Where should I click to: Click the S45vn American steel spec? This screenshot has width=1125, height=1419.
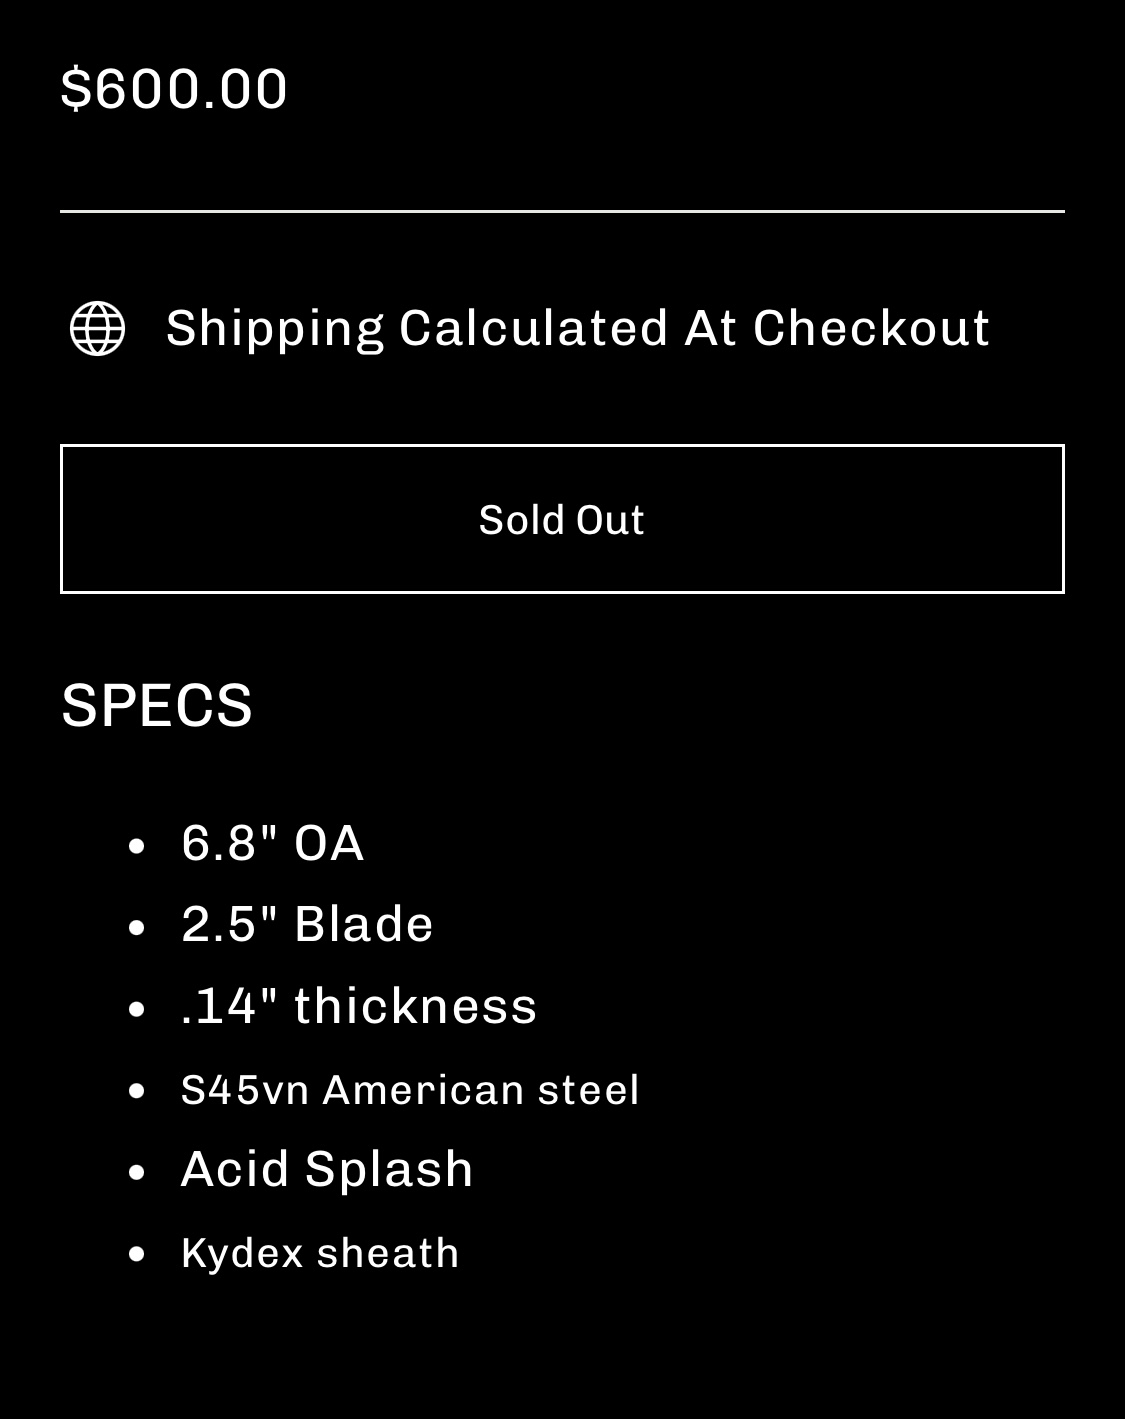410,1090
